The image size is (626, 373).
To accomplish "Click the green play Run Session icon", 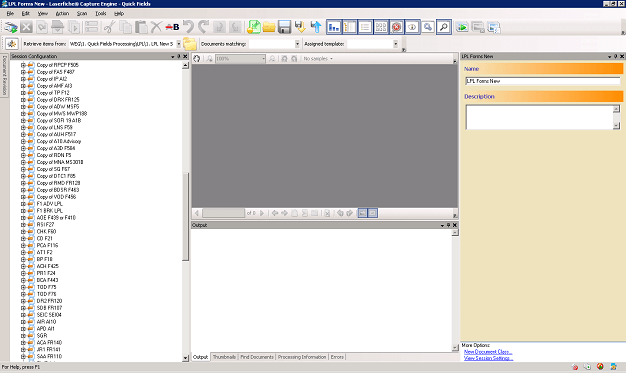I will click(462, 27).
